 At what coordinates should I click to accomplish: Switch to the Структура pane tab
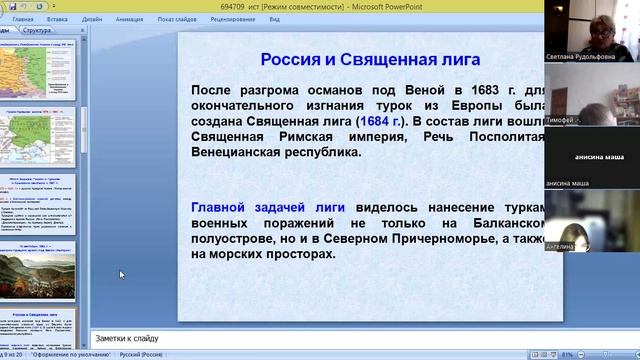pyautogui.click(x=37, y=30)
